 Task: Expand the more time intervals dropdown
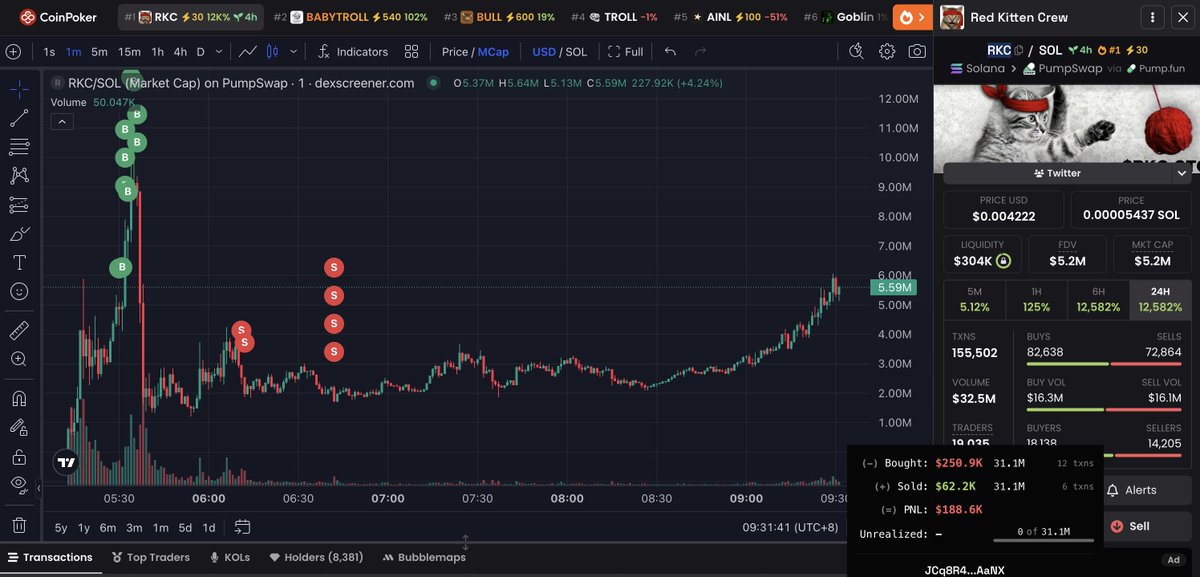220,52
